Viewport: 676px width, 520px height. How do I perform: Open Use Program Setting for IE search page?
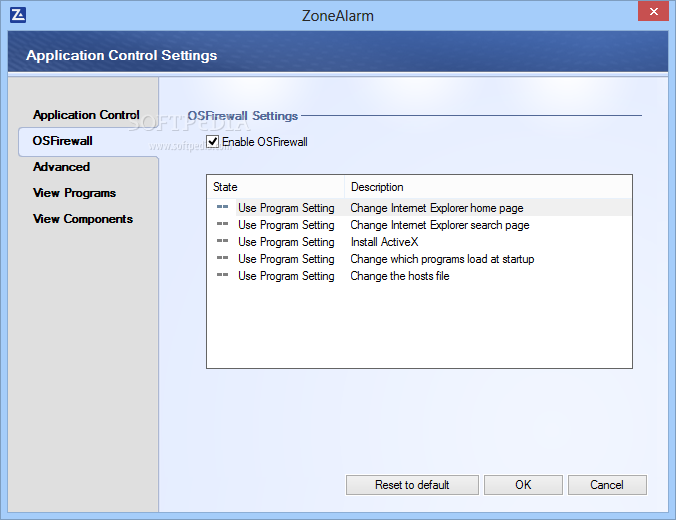tap(286, 225)
